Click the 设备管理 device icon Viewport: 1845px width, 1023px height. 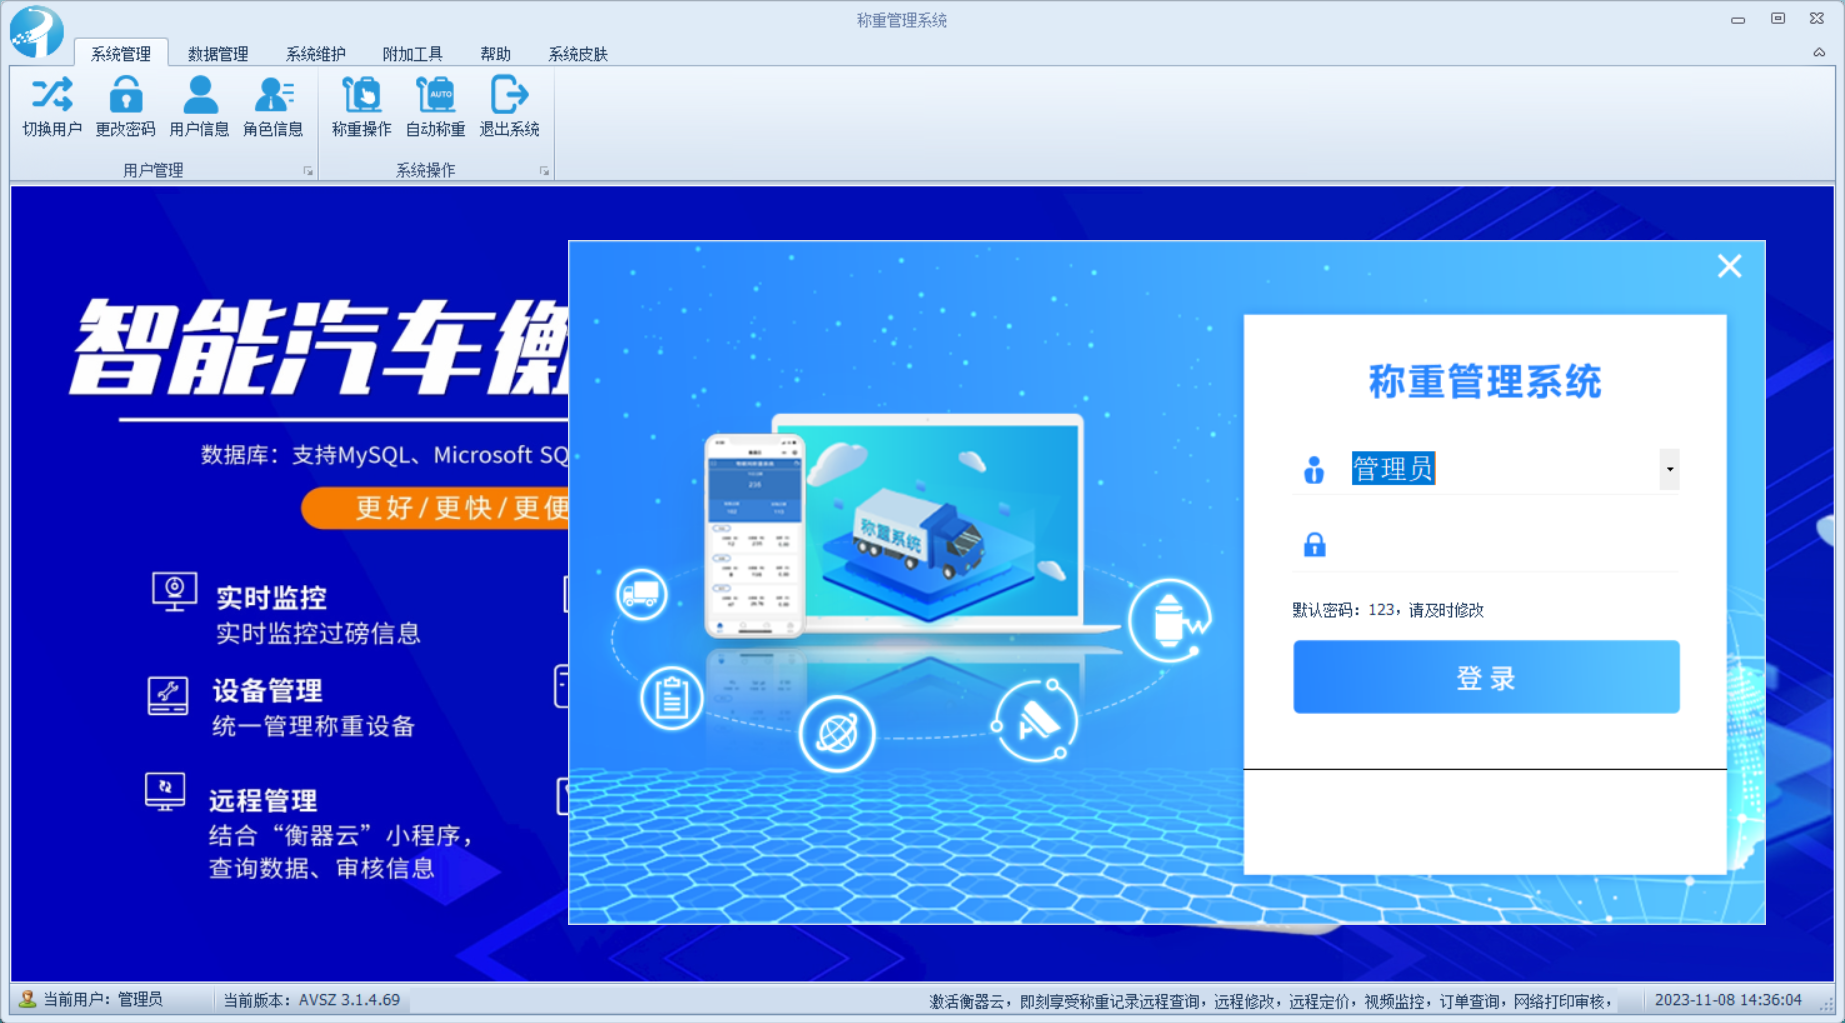tap(168, 695)
